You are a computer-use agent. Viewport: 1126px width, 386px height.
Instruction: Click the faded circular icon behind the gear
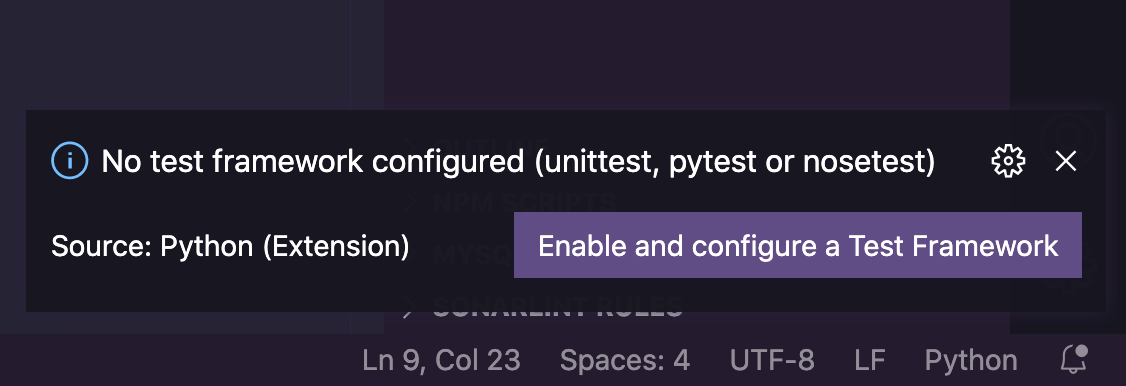click(1069, 136)
